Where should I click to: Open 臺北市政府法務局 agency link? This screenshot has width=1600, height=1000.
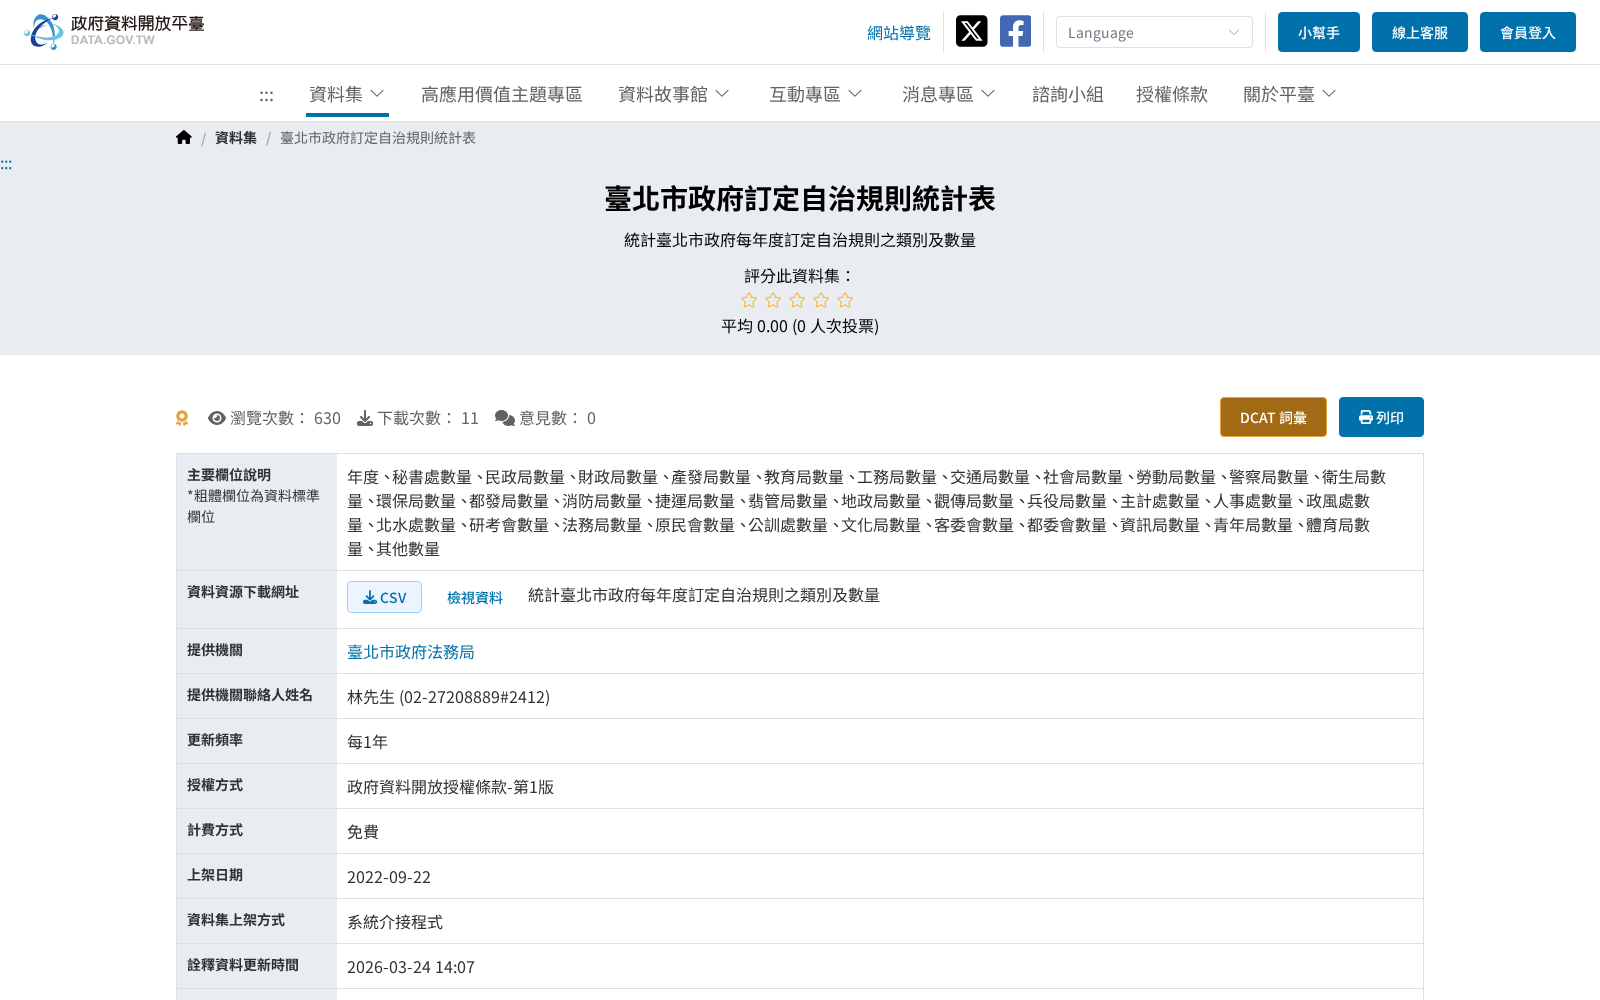[x=411, y=652]
